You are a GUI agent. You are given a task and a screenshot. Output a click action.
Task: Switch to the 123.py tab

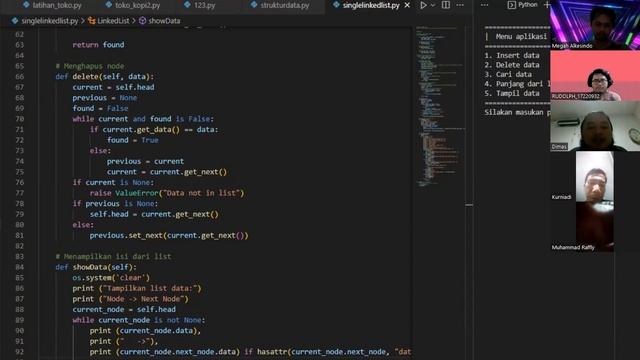204,5
